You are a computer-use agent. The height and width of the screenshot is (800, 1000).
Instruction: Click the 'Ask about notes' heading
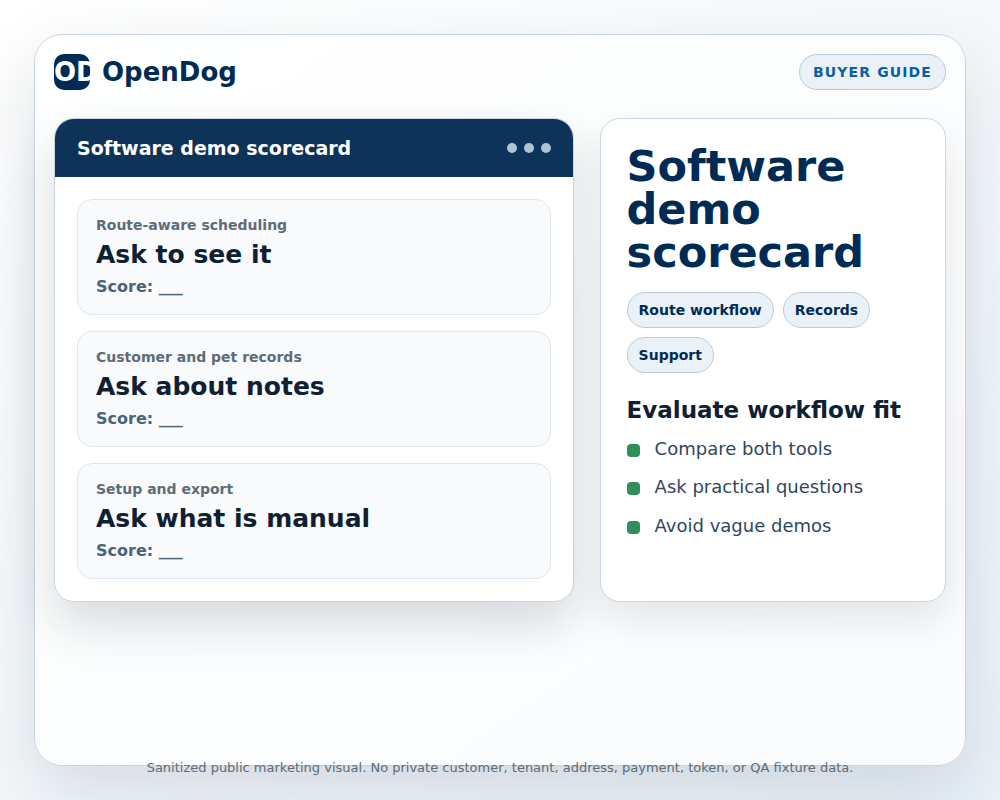coord(210,387)
